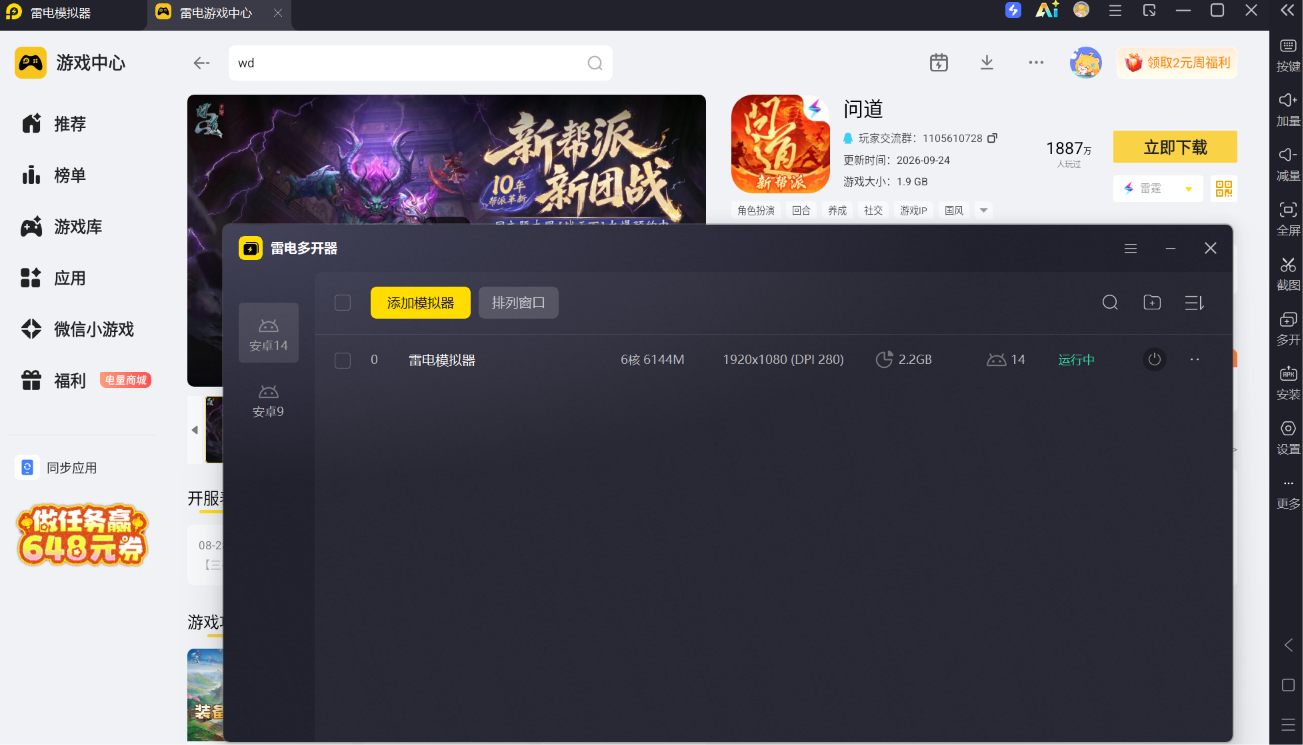Tick the select-all checkbox beside 添加模拟器
The image size is (1303, 745).
(x=343, y=303)
